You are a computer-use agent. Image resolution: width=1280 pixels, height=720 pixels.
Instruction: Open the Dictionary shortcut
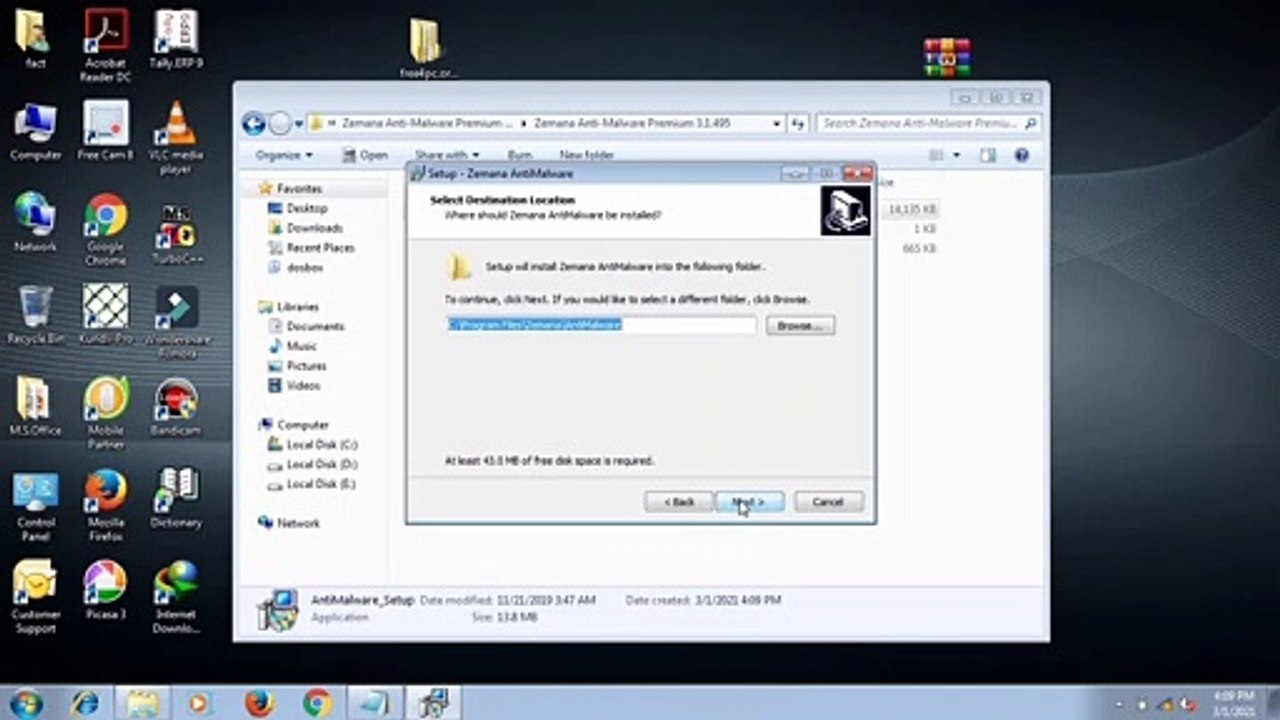pos(176,498)
